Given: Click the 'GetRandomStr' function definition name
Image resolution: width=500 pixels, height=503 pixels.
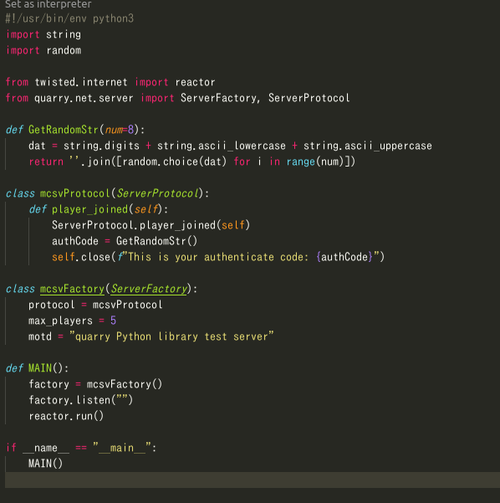Looking at the screenshot, I should [x=63, y=130].
